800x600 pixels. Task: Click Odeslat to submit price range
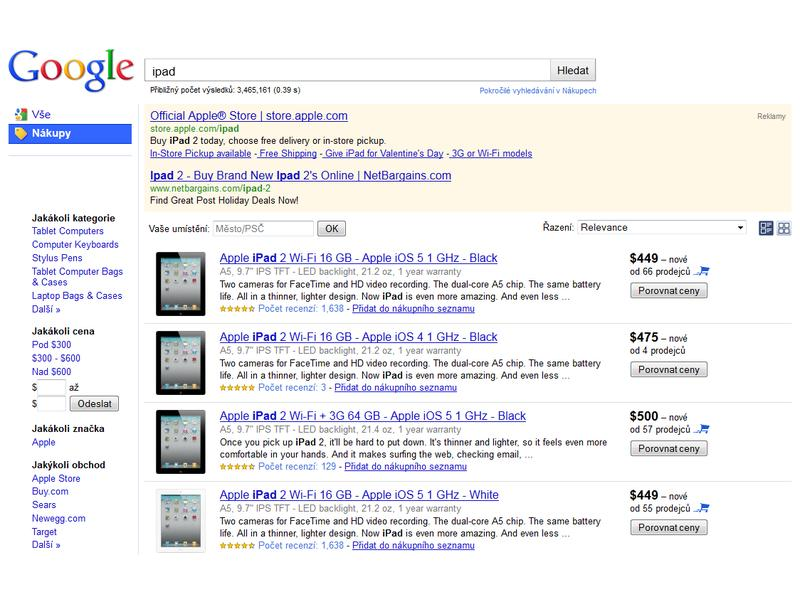(x=94, y=404)
